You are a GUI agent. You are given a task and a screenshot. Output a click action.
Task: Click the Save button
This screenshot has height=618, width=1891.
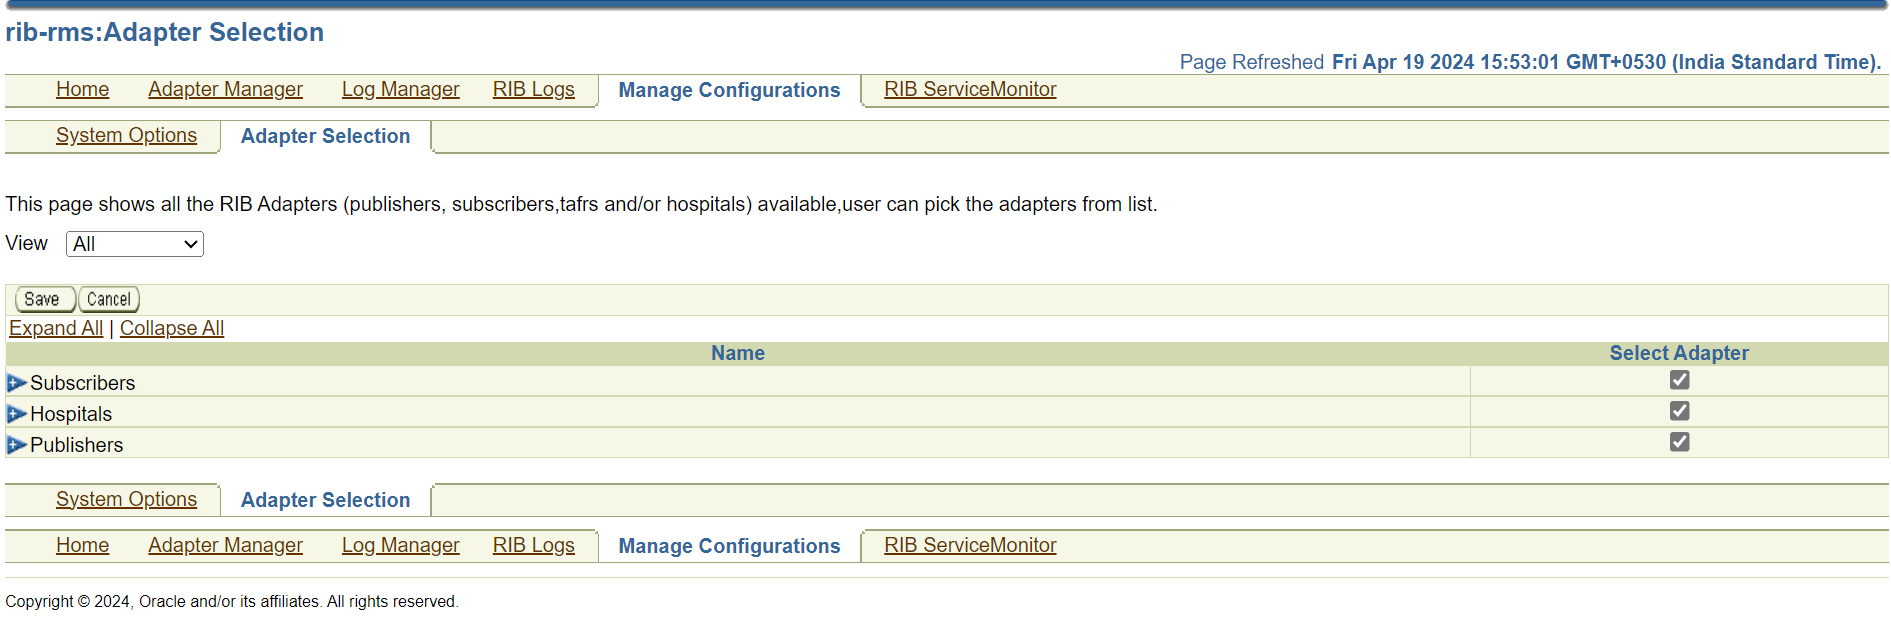(x=44, y=298)
